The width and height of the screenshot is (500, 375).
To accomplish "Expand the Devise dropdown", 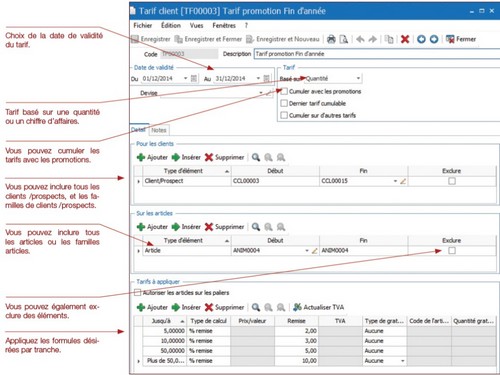I will [x=261, y=93].
